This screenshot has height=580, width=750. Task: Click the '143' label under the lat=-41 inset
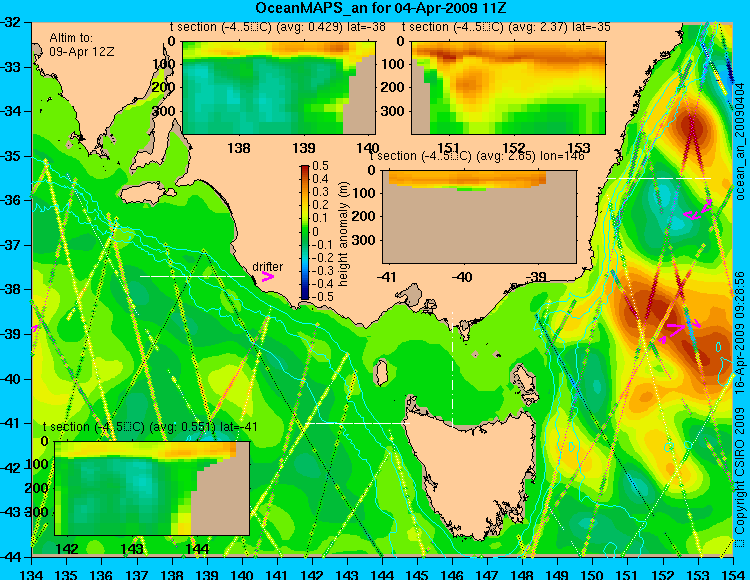(132, 548)
